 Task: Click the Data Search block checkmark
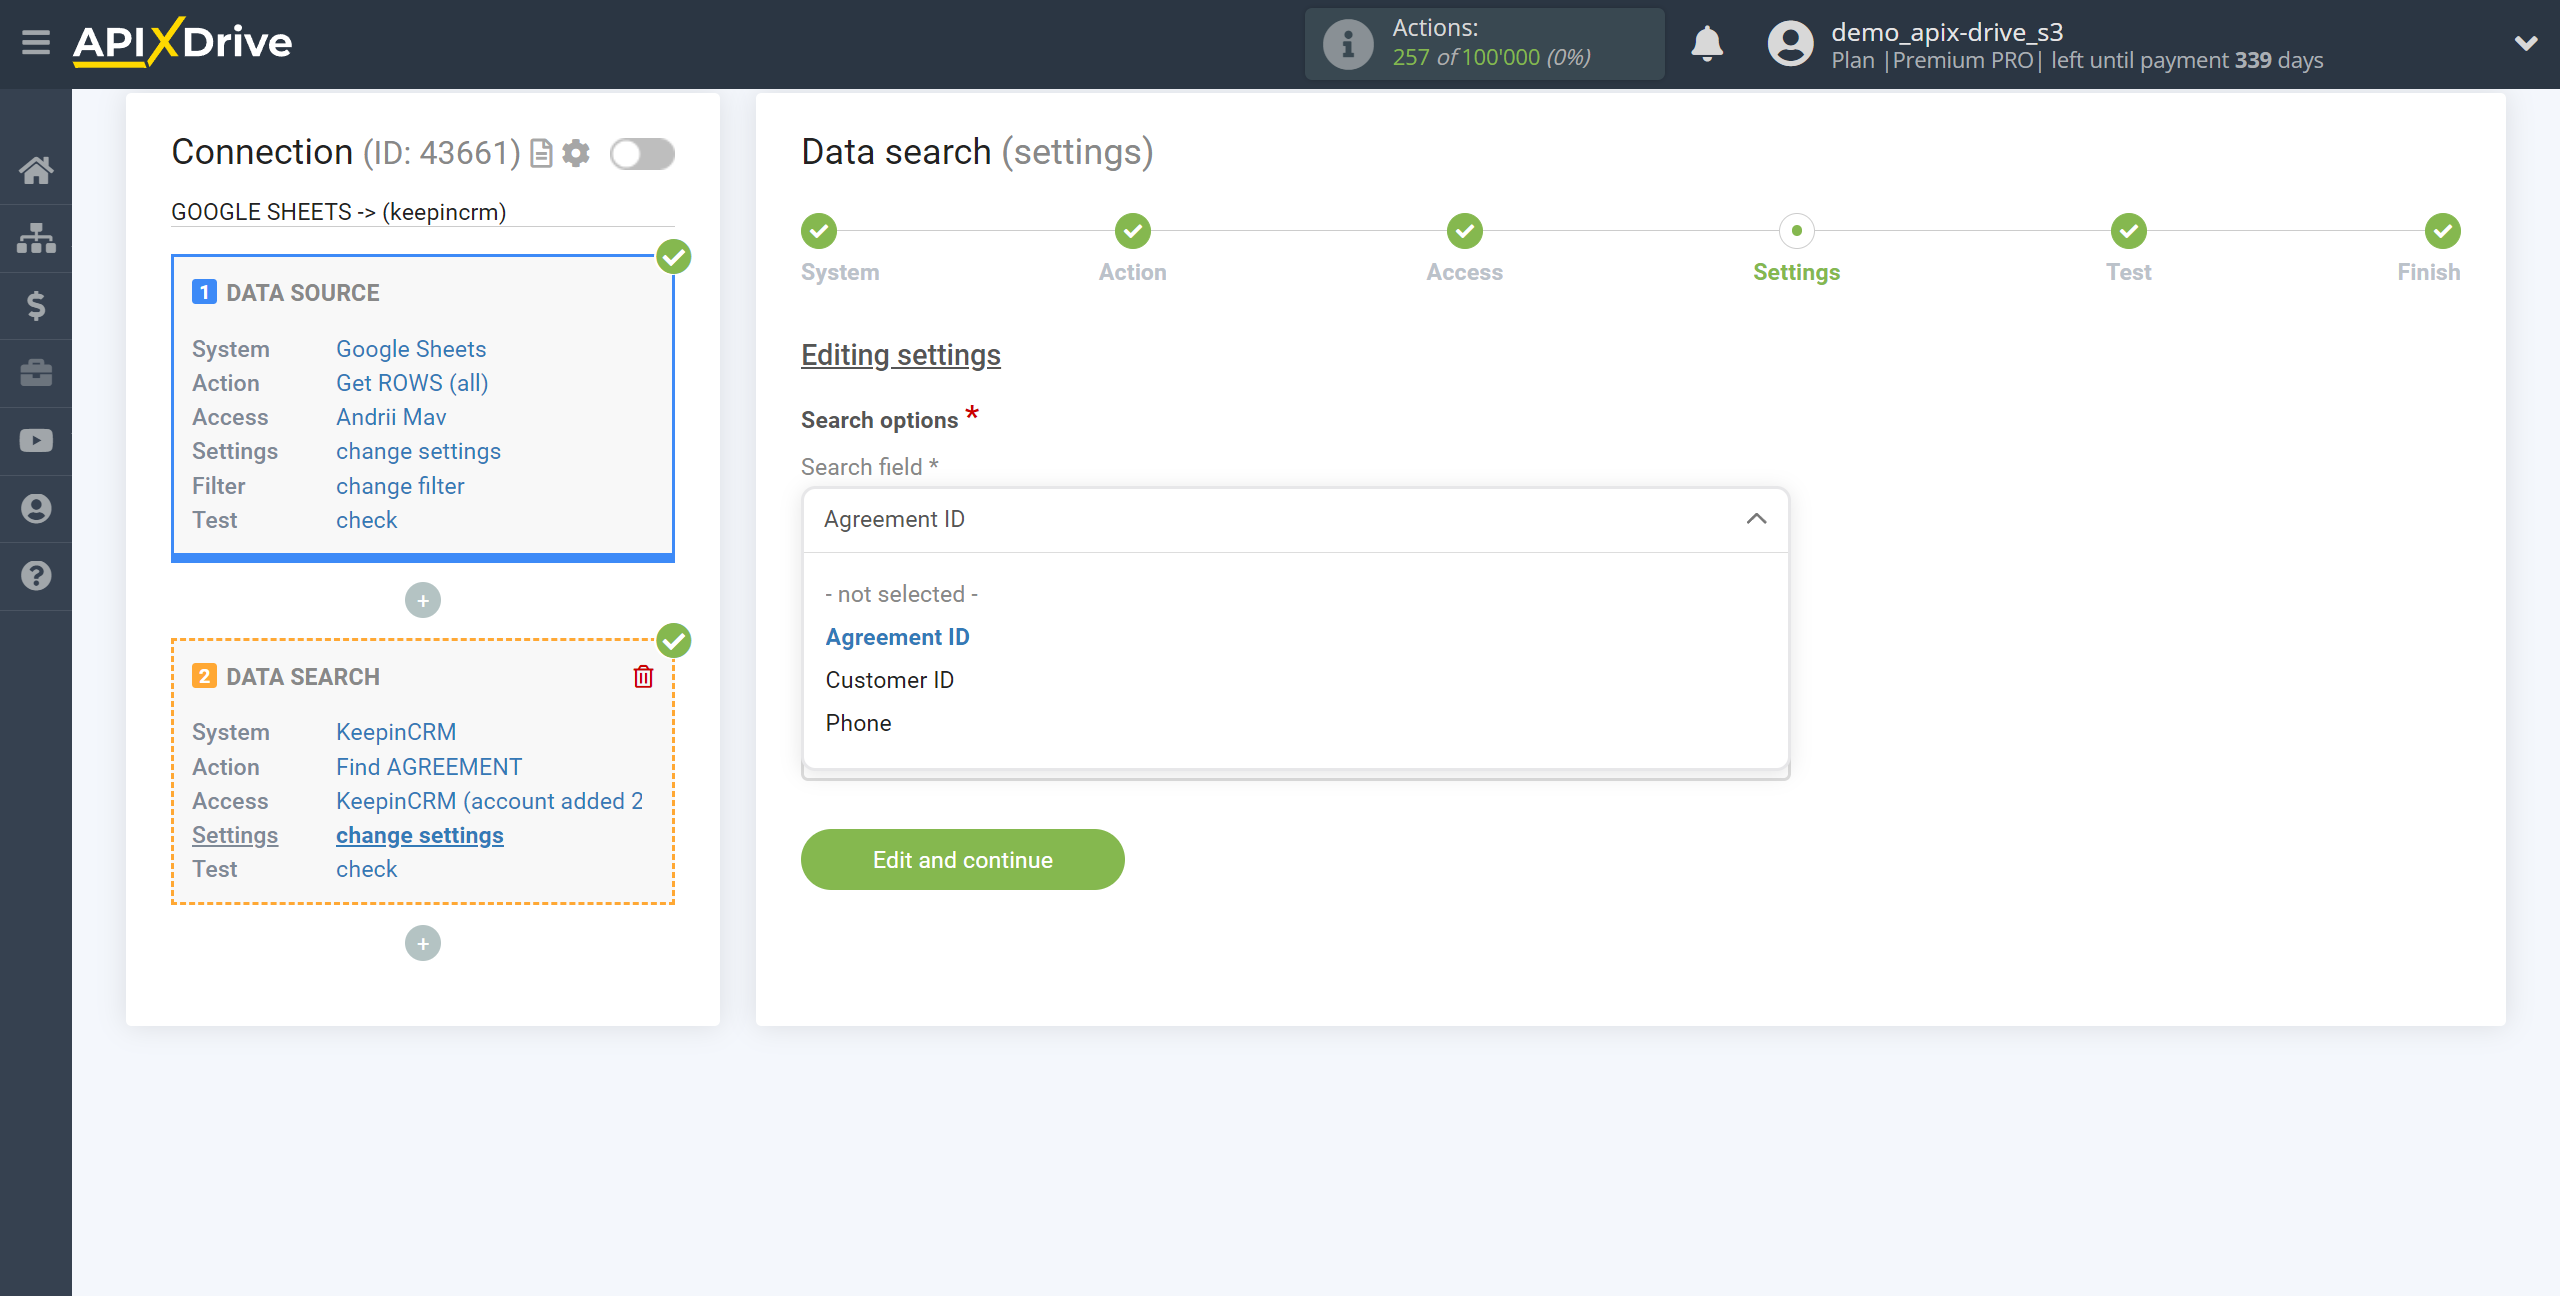[x=674, y=641]
